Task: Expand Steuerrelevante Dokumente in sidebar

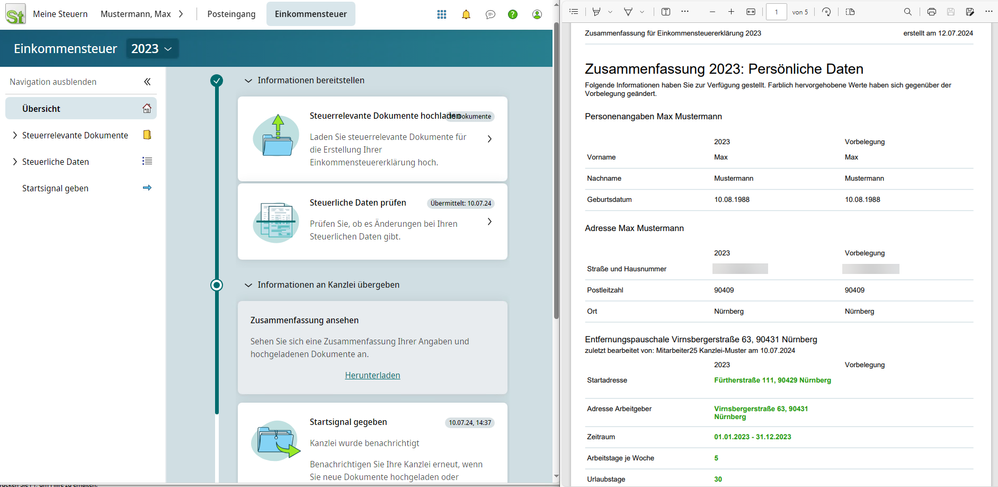Action: pos(14,135)
